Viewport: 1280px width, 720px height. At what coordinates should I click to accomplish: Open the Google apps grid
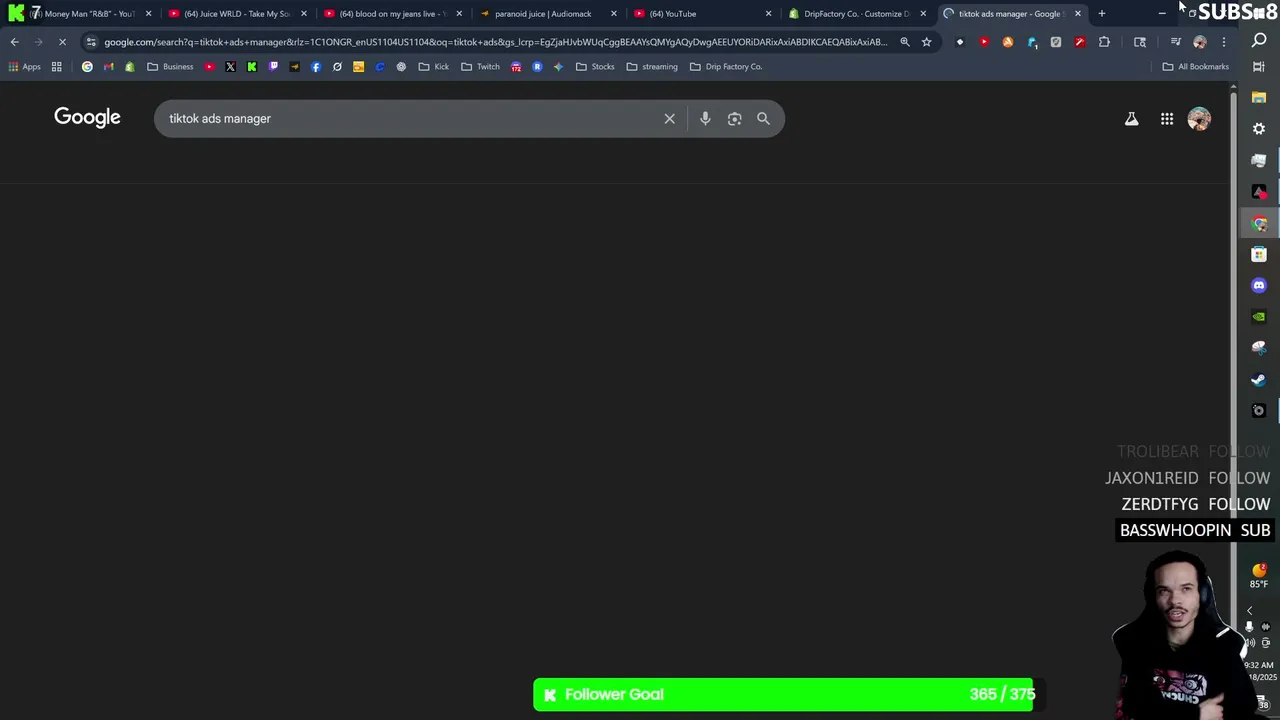pyautogui.click(x=1167, y=119)
